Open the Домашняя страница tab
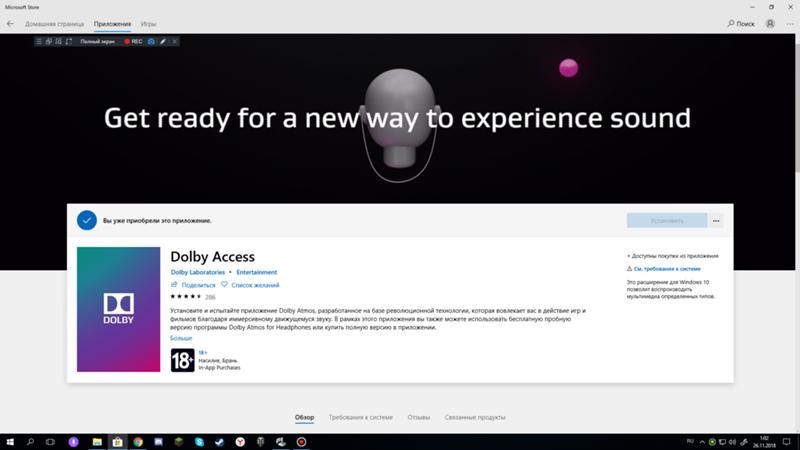 pos(55,24)
